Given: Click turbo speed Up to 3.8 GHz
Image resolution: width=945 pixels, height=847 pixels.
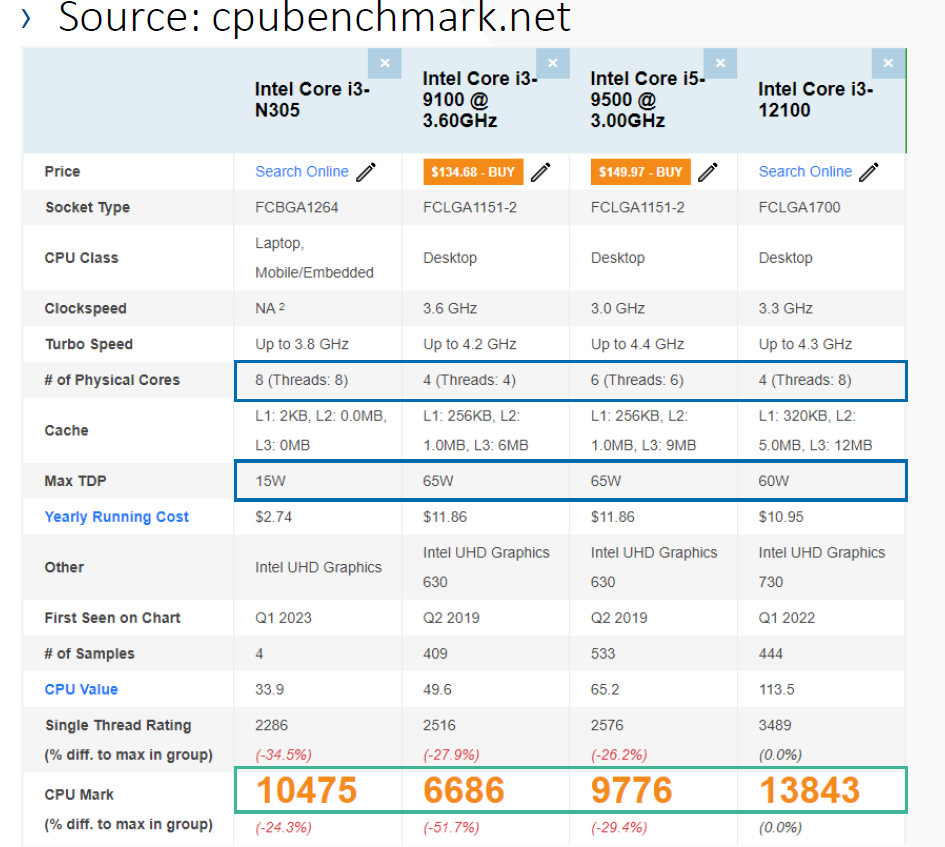Looking at the screenshot, I should [302, 344].
